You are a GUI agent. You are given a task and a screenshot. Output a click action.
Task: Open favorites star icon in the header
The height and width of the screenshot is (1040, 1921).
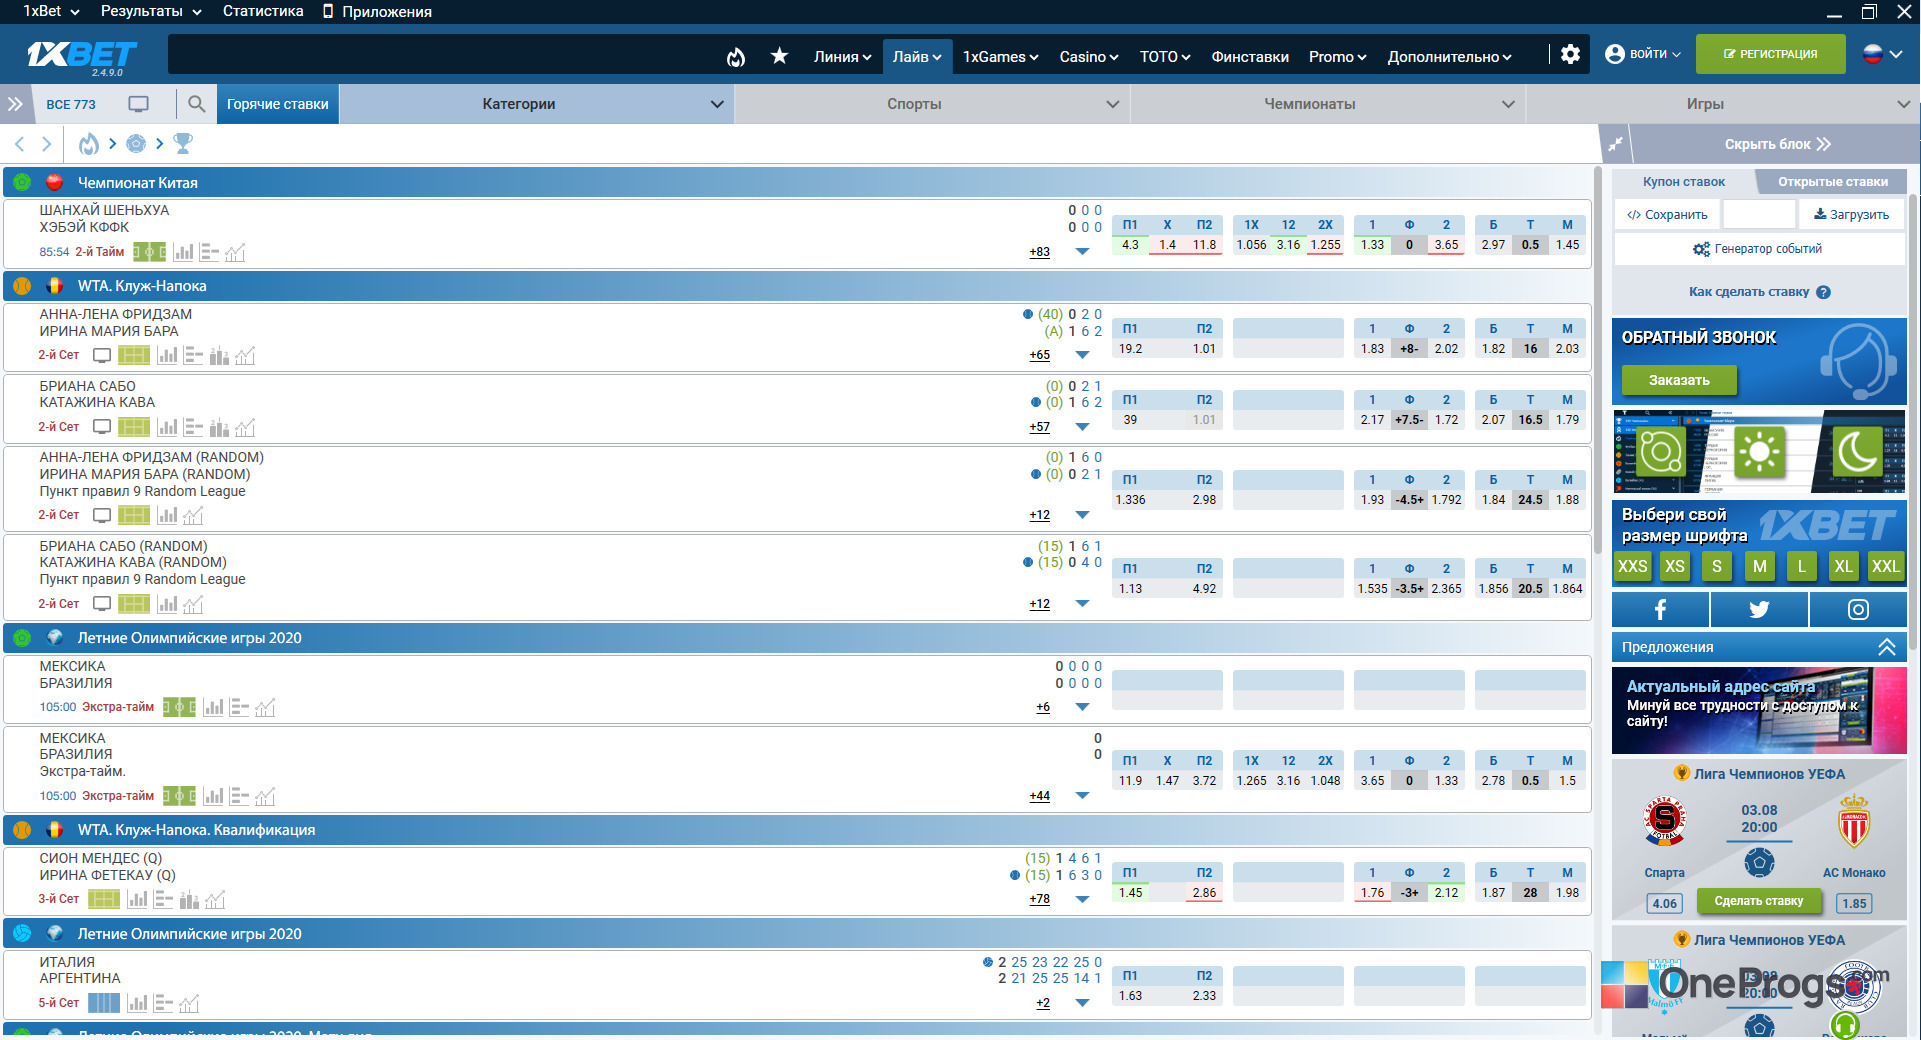click(x=779, y=56)
